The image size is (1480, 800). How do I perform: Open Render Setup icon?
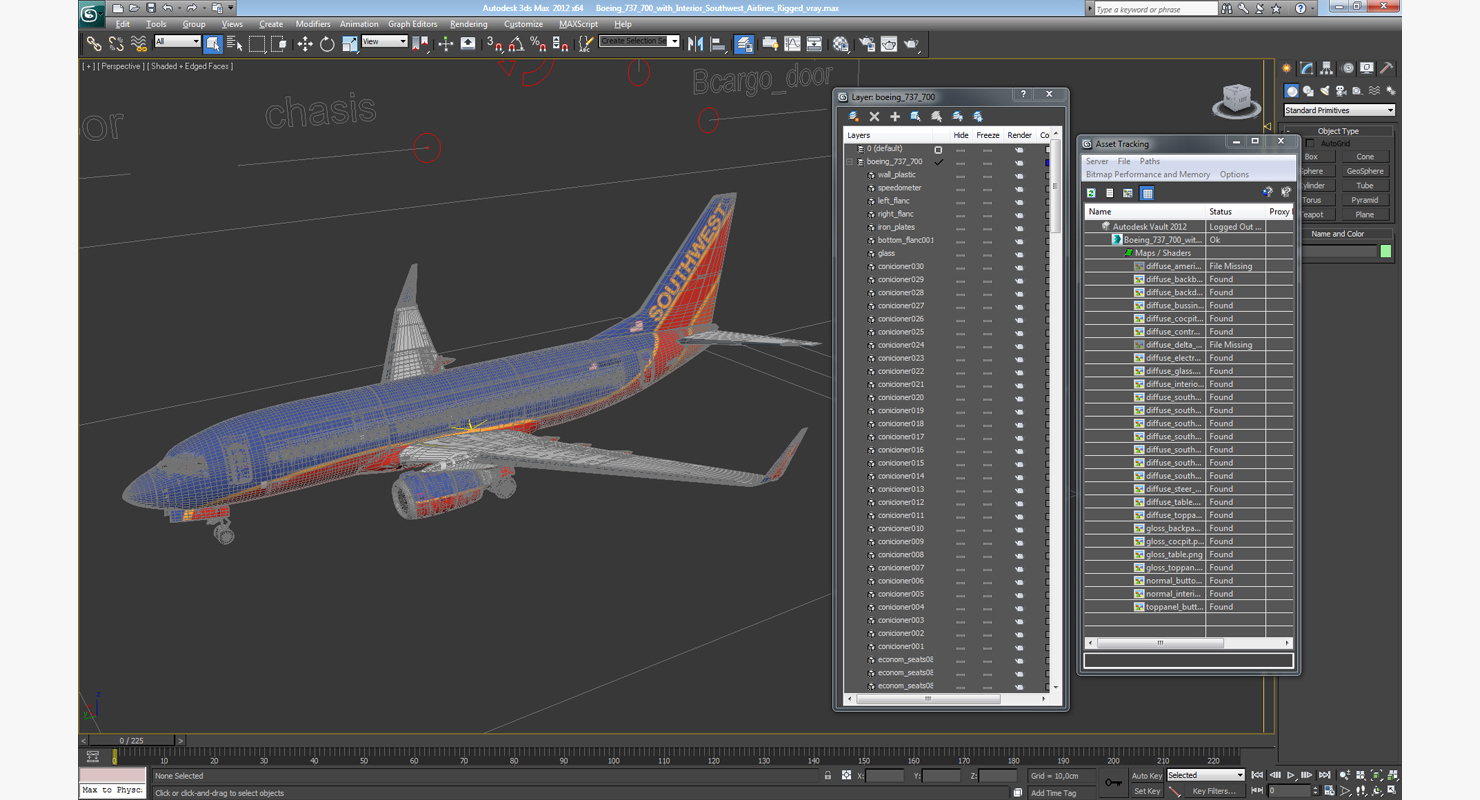tap(866, 44)
